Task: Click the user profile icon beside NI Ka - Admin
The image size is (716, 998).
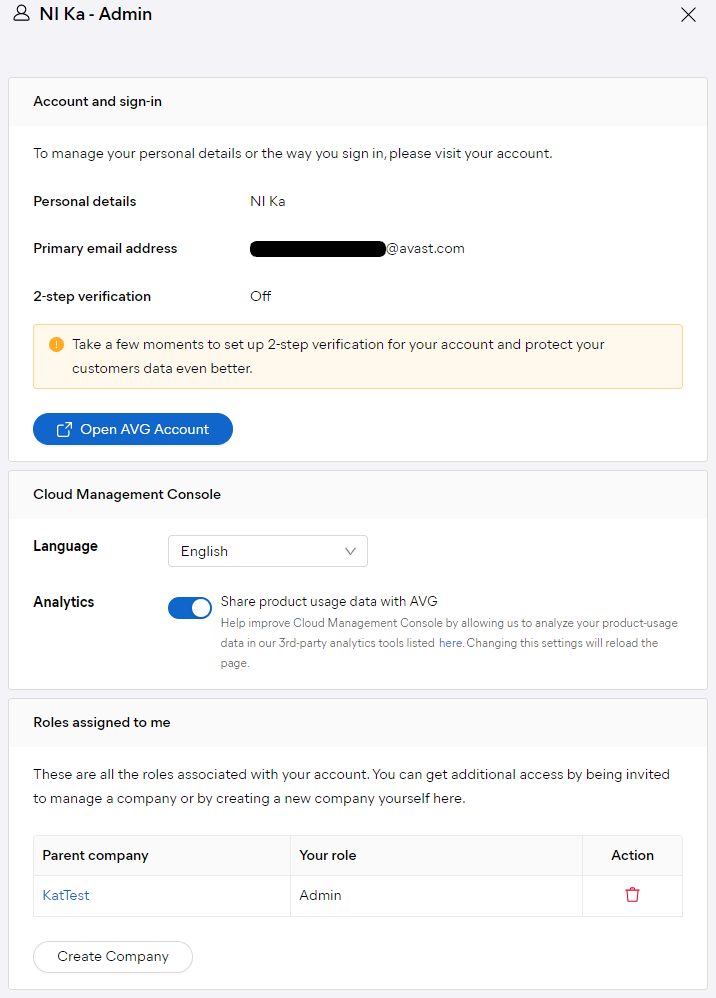Action: pyautogui.click(x=21, y=14)
